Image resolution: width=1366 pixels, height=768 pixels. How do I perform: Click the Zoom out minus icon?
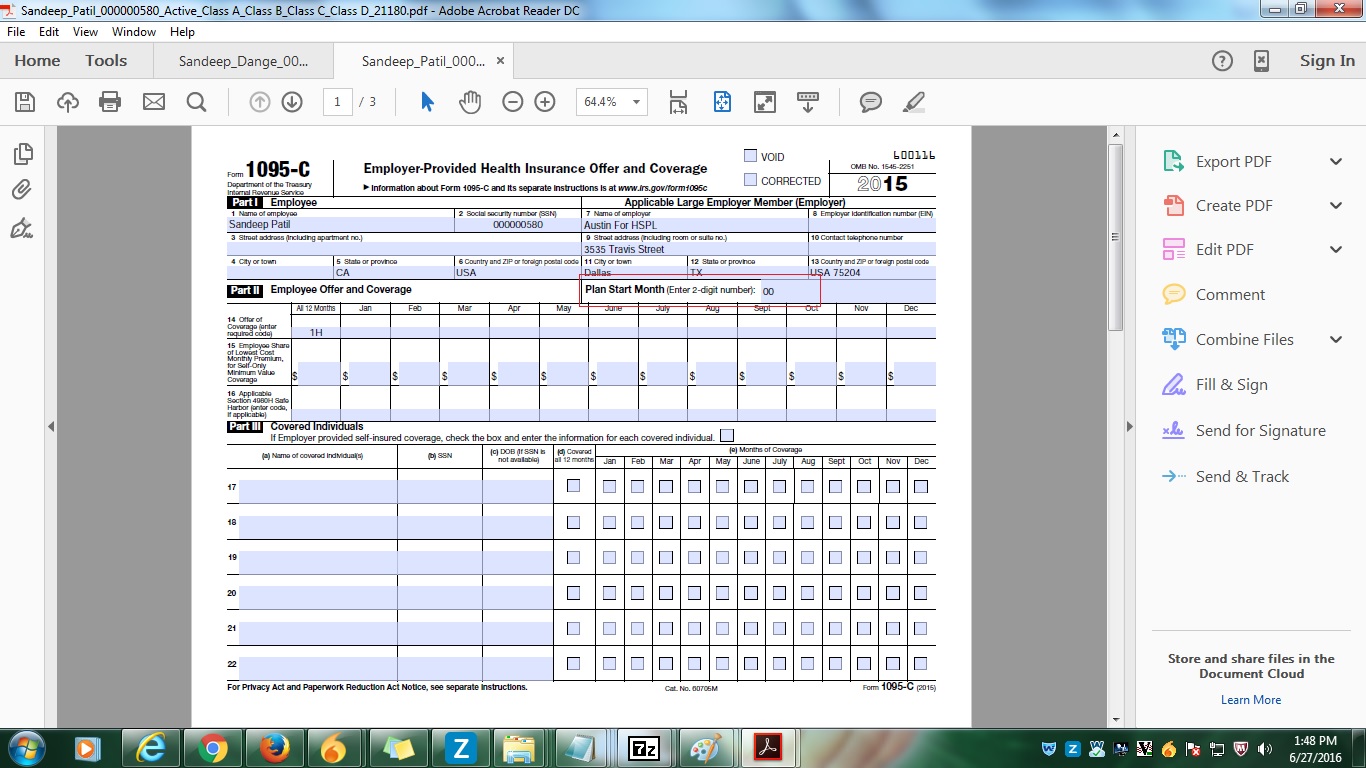pyautogui.click(x=513, y=102)
